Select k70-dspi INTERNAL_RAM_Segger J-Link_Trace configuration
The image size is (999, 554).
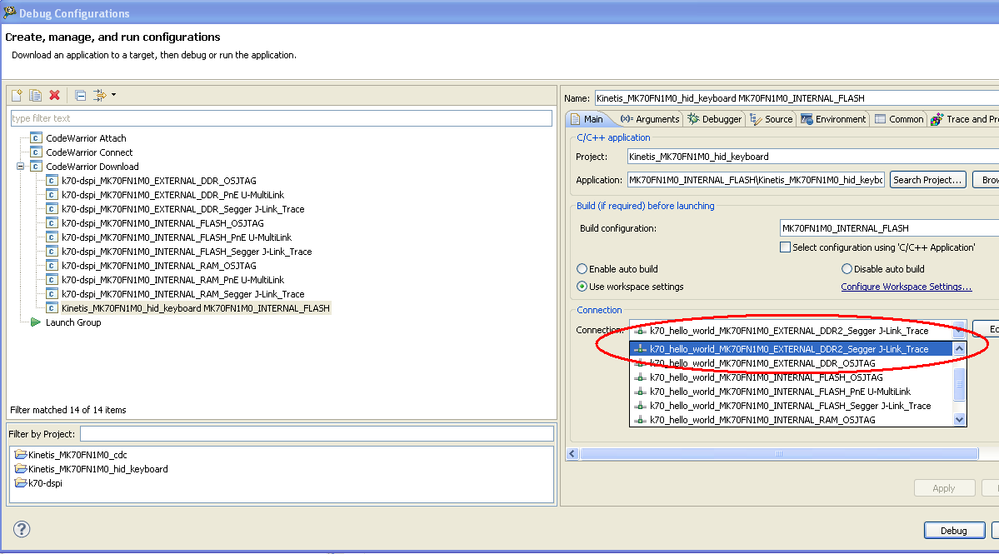[183, 294]
